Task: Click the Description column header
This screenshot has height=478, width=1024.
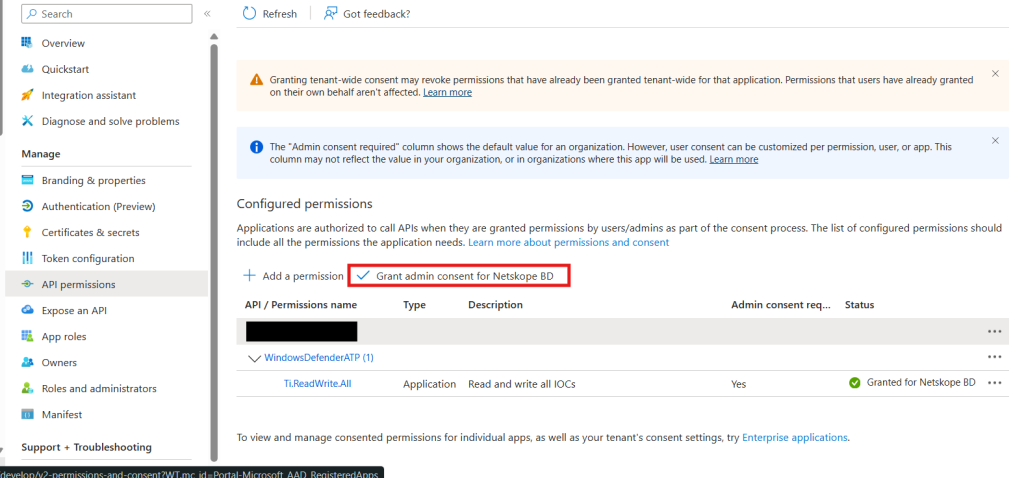Action: 496,305
